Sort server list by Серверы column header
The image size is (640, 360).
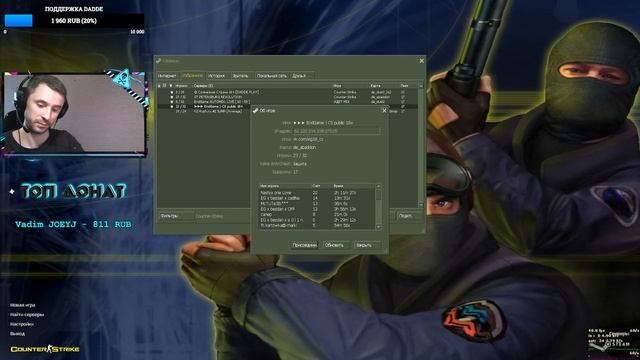(261, 86)
